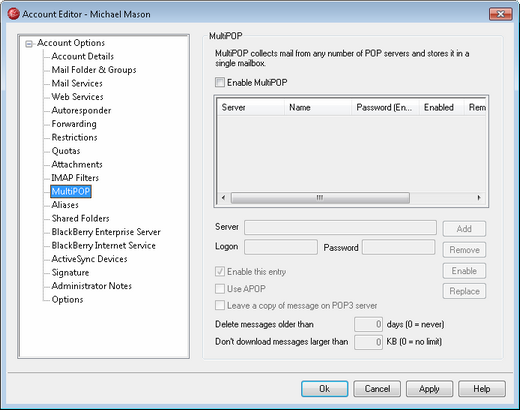Viewport: 520px width, 410px height.
Task: Open the Account Details page
Action: pyautogui.click(x=83, y=56)
